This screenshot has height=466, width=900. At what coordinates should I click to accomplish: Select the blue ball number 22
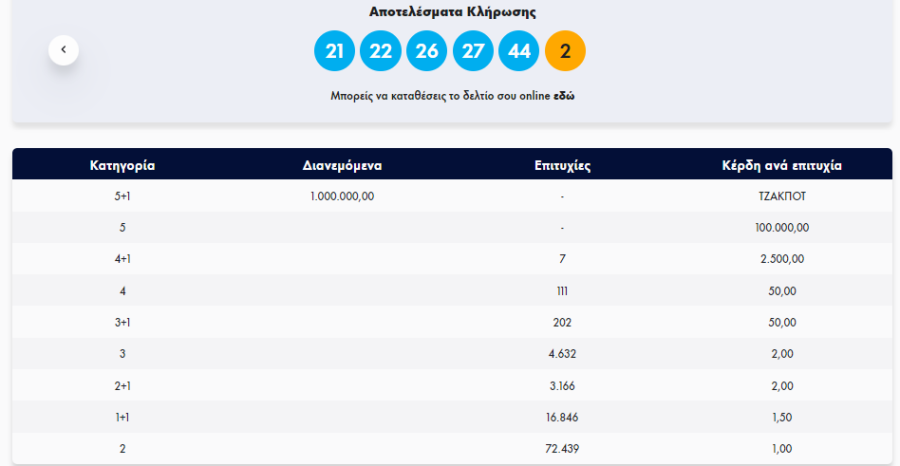click(x=380, y=51)
